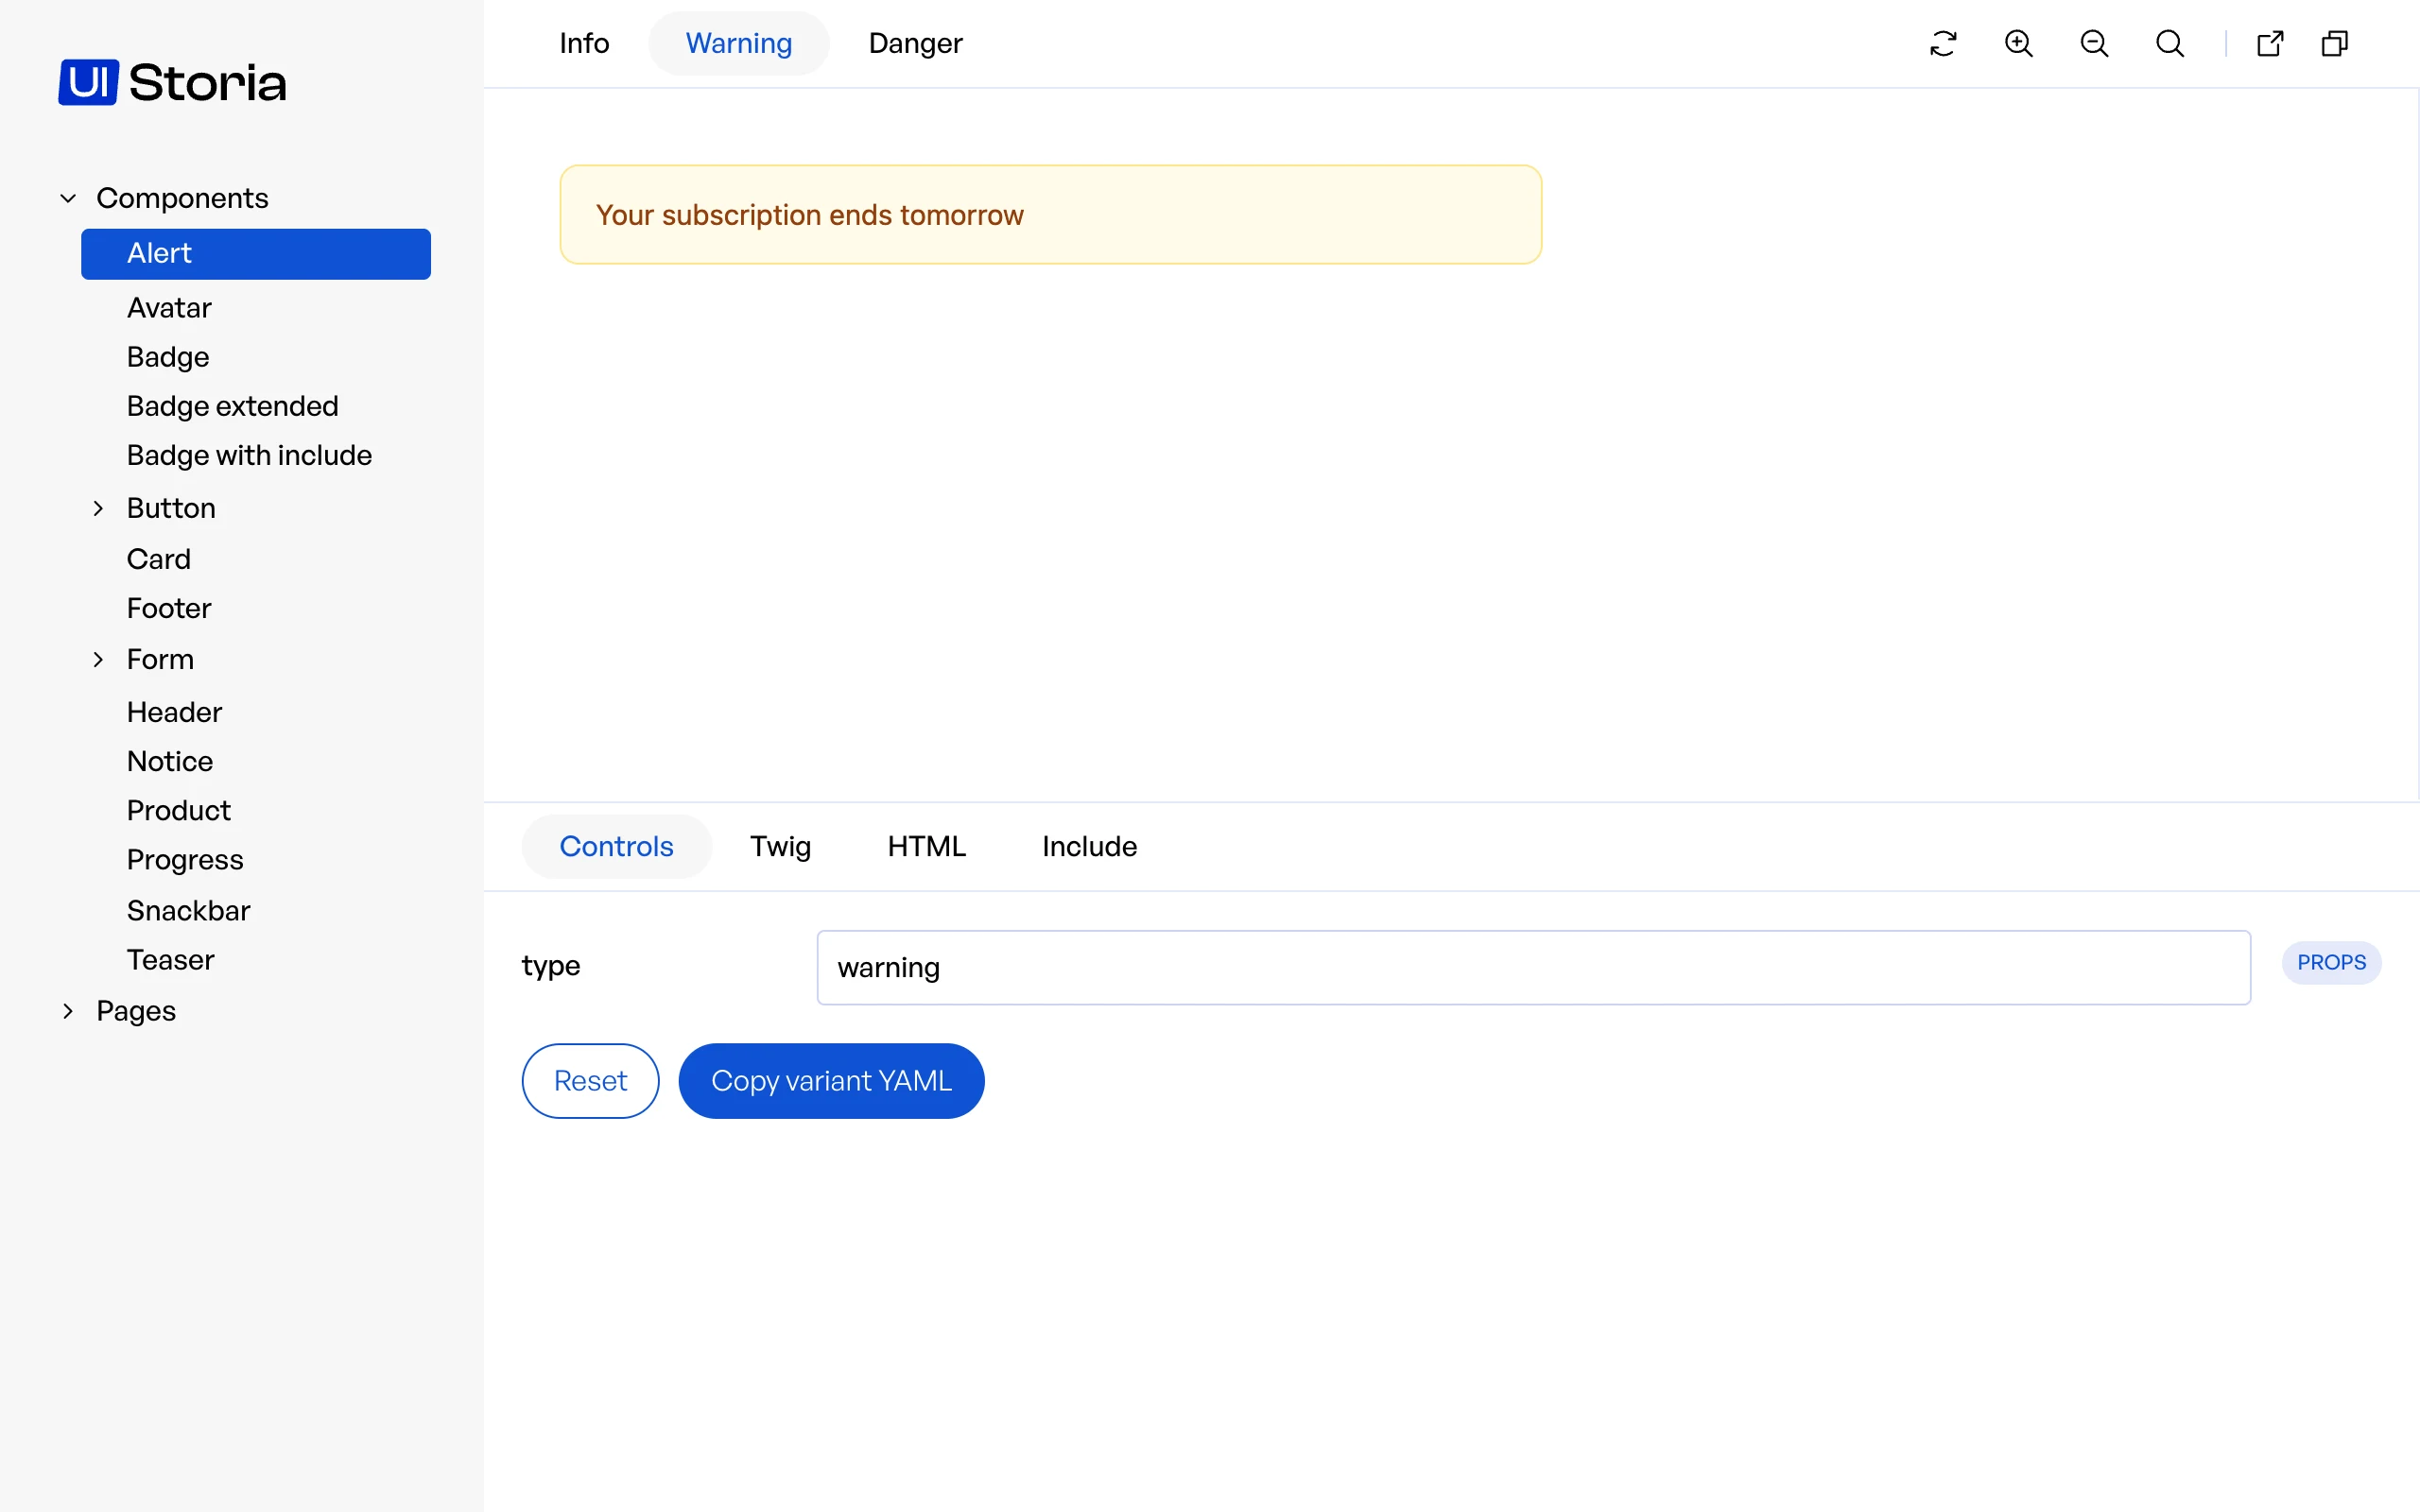Switch to the Danger variant tab
This screenshot has height=1512, width=2420.
(915, 43)
